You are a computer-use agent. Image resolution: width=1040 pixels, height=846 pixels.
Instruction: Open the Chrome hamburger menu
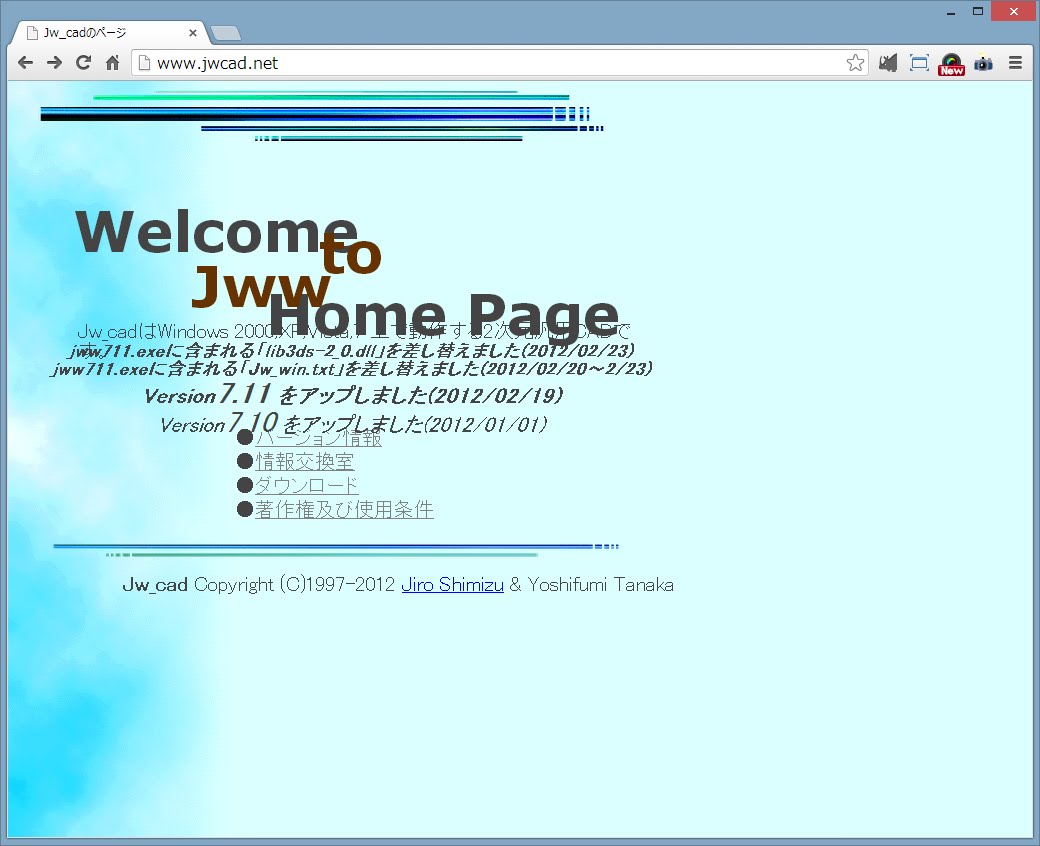click(1015, 63)
